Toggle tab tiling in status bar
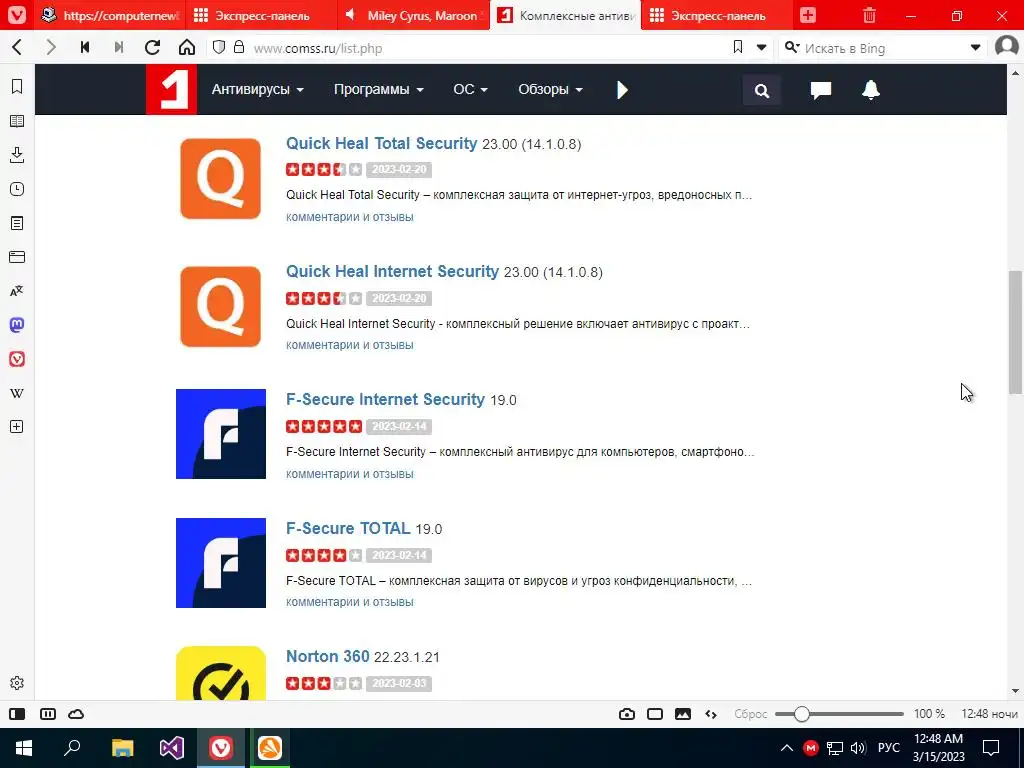This screenshot has height=768, width=1024. coord(48,714)
